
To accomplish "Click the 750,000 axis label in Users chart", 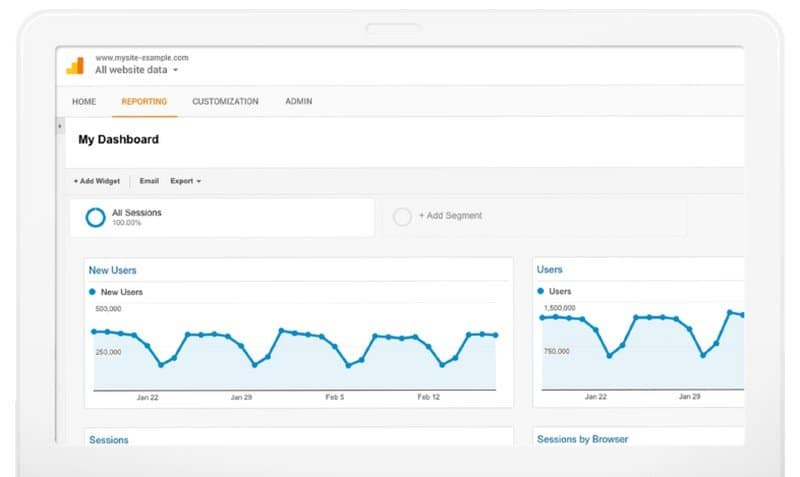I will 557,351.
